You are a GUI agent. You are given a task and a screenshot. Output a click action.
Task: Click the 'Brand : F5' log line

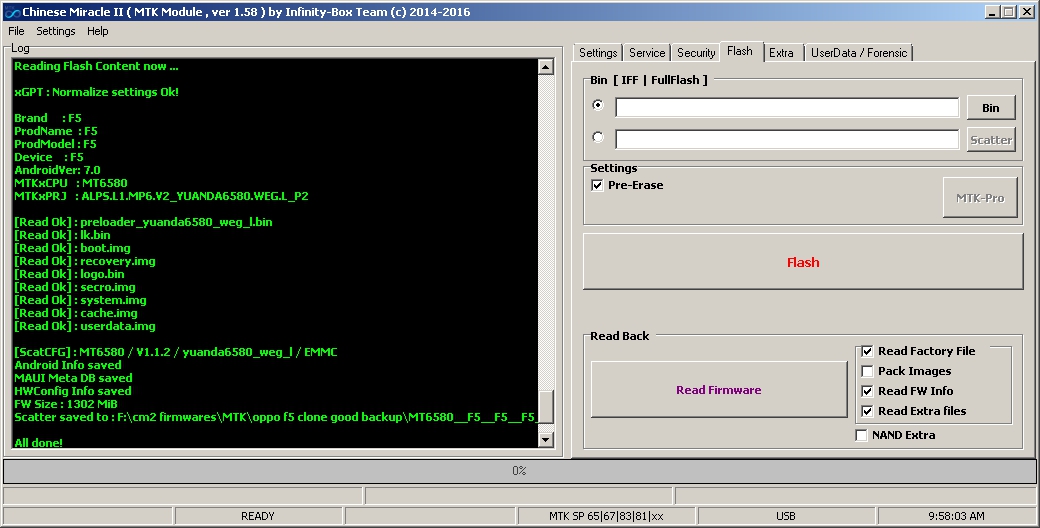click(x=48, y=118)
